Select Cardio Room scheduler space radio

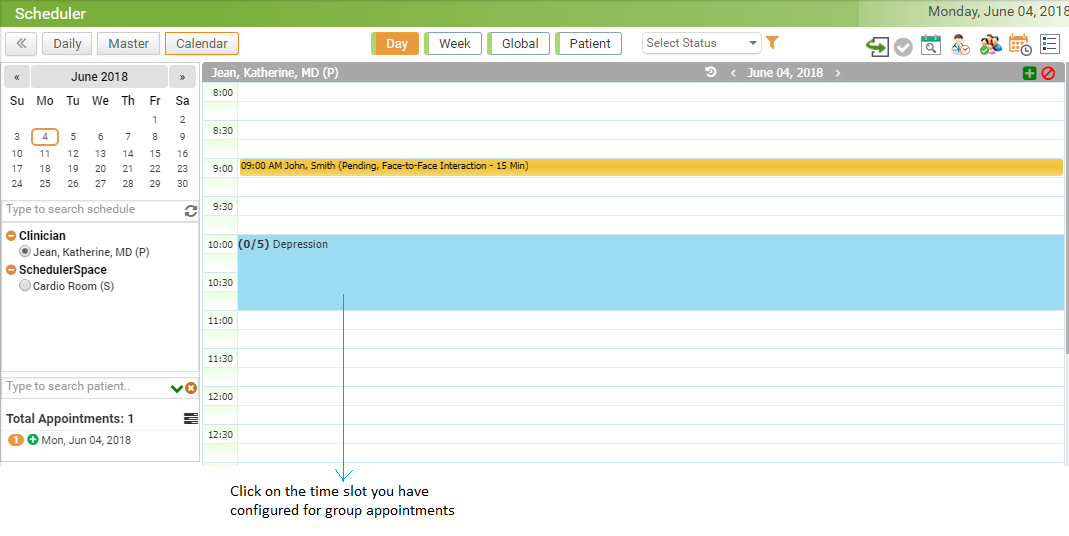[x=25, y=286]
